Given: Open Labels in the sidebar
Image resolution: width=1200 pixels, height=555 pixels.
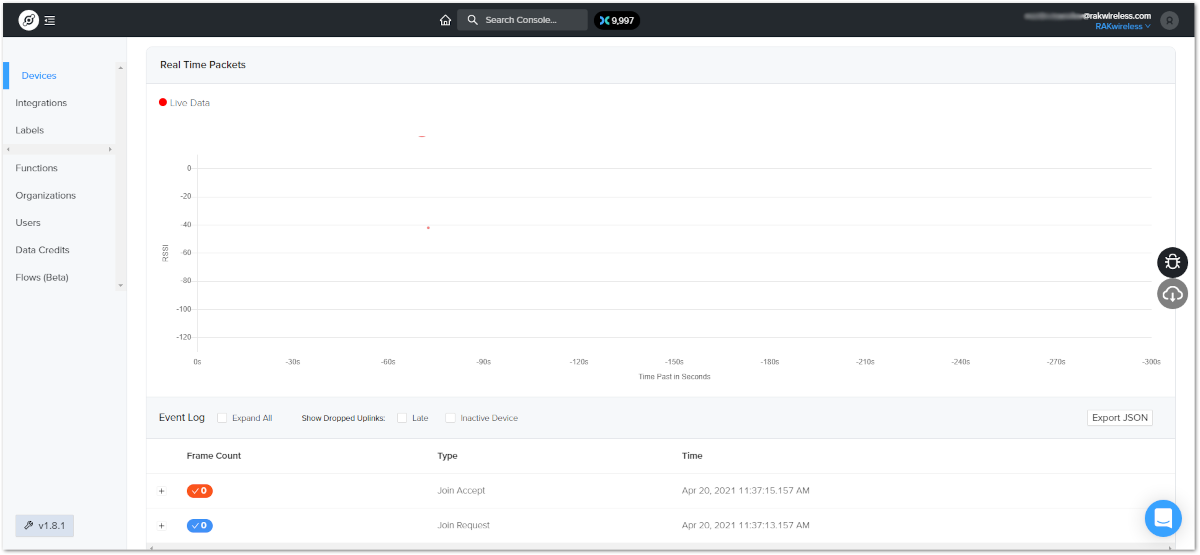Looking at the screenshot, I should click(30, 130).
